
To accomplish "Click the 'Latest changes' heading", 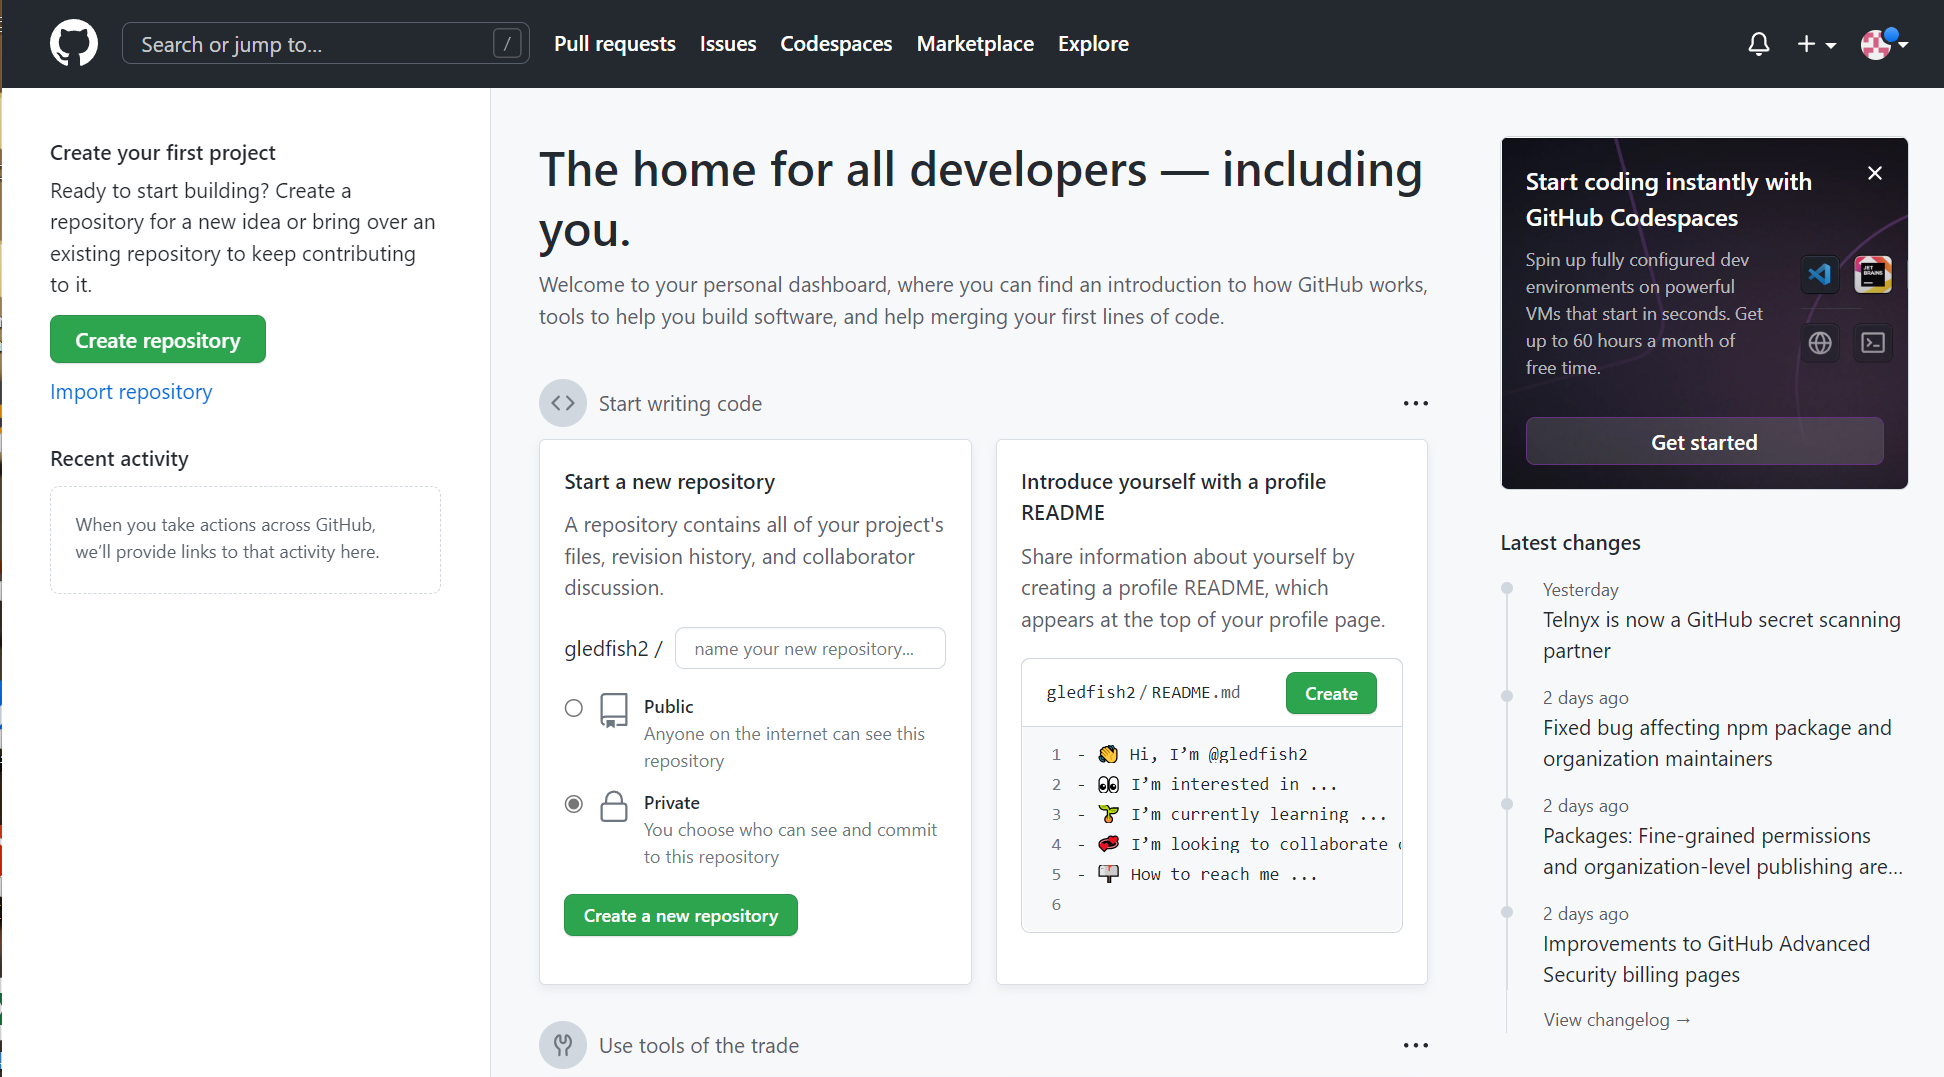I will 1570,543.
